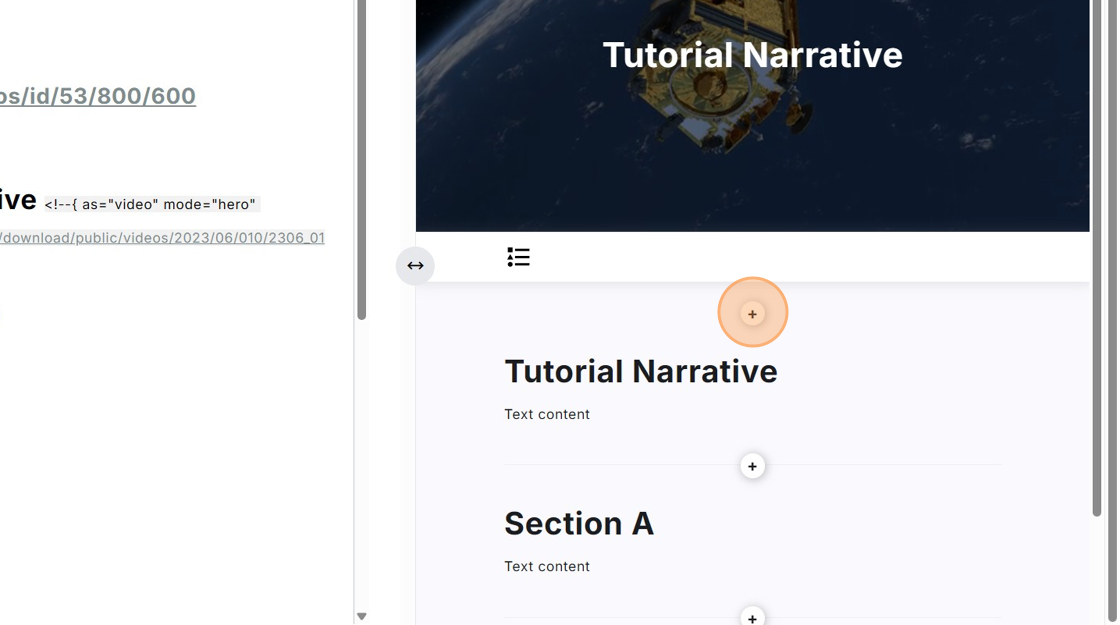Click the bold heading text in the editor
Image resolution: width=1120 pixels, height=625 pixels.
click(18, 200)
